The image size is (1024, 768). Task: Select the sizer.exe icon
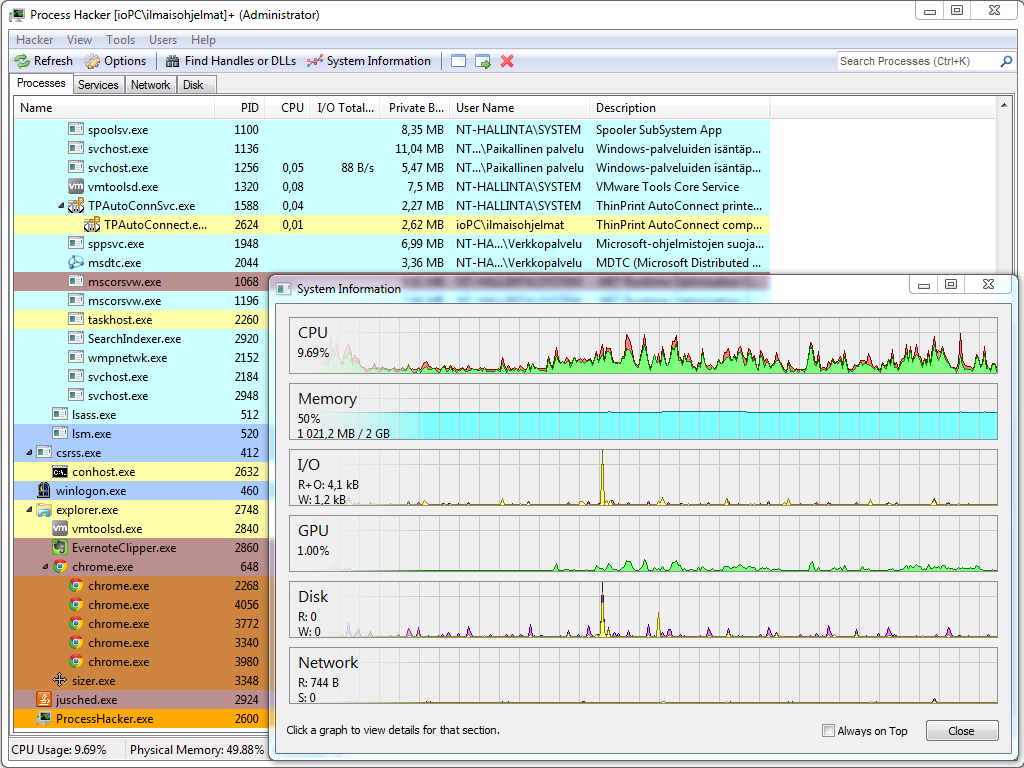click(59, 680)
